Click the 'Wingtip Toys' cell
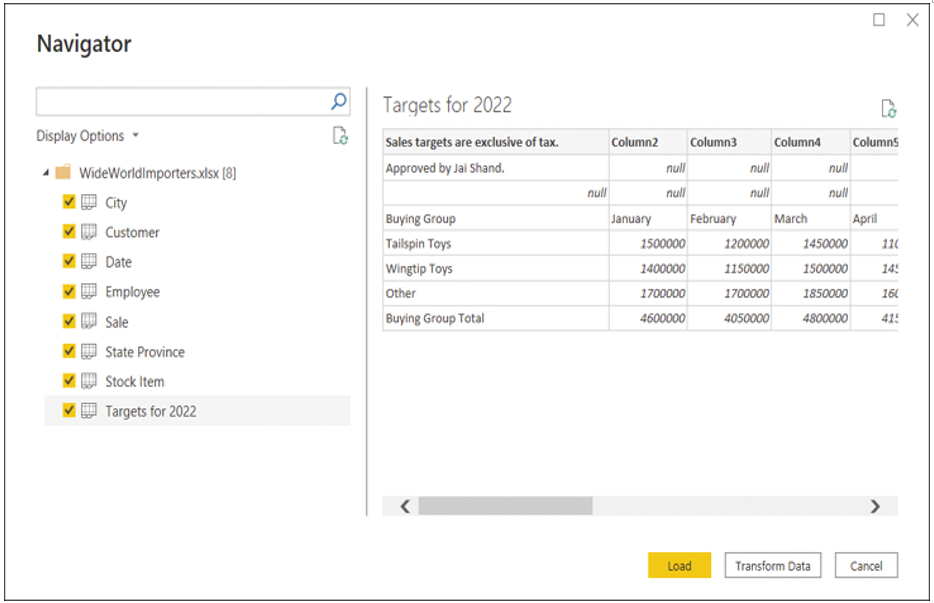 tap(496, 269)
